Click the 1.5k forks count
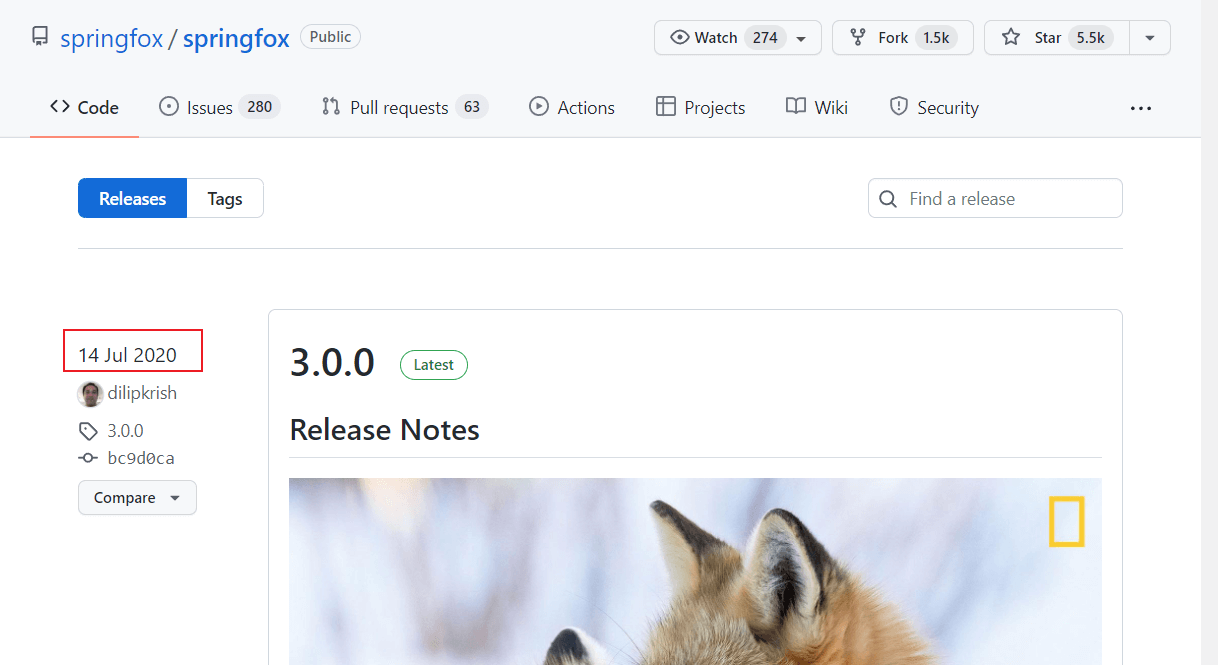This screenshot has height=665, width=1218. 936,37
